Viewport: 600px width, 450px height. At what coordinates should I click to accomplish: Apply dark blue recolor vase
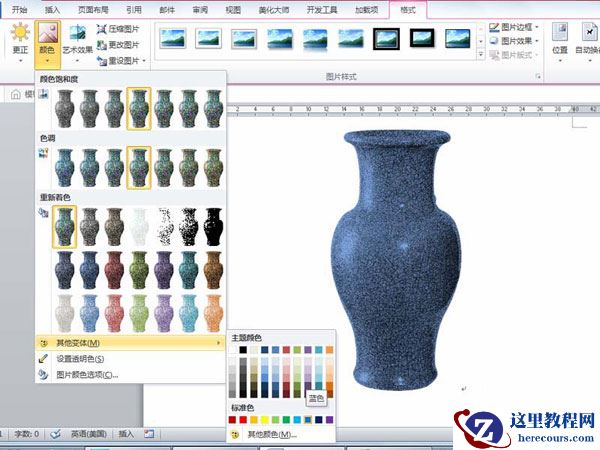coord(89,270)
